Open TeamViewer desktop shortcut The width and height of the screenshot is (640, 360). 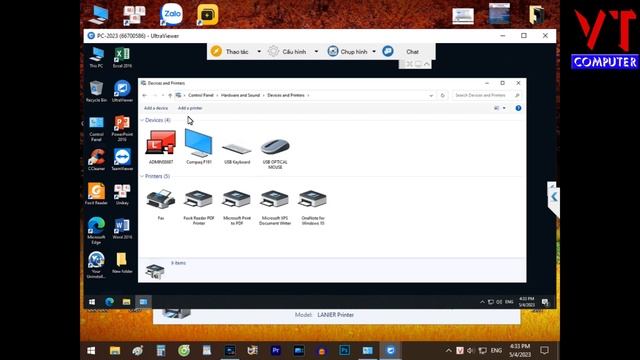(122, 160)
